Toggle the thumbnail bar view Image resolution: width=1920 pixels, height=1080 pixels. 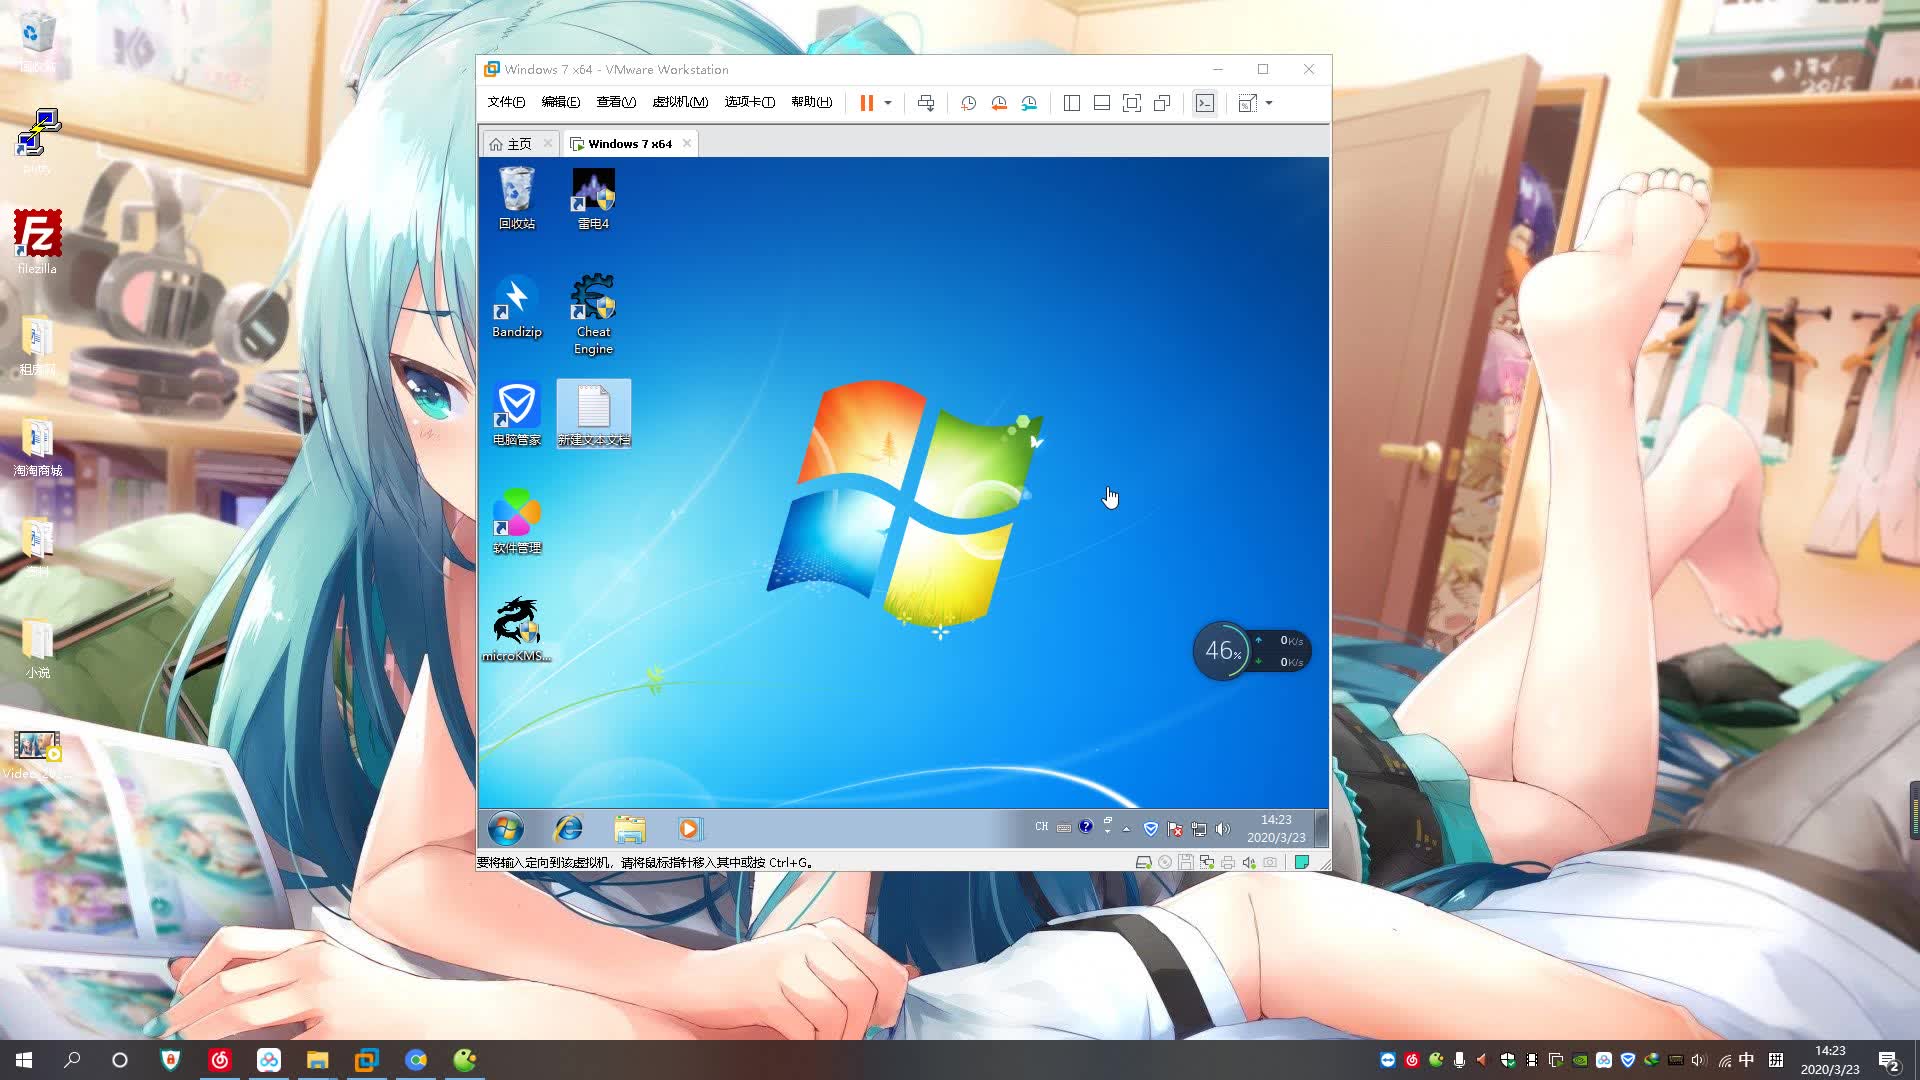pos(1101,103)
